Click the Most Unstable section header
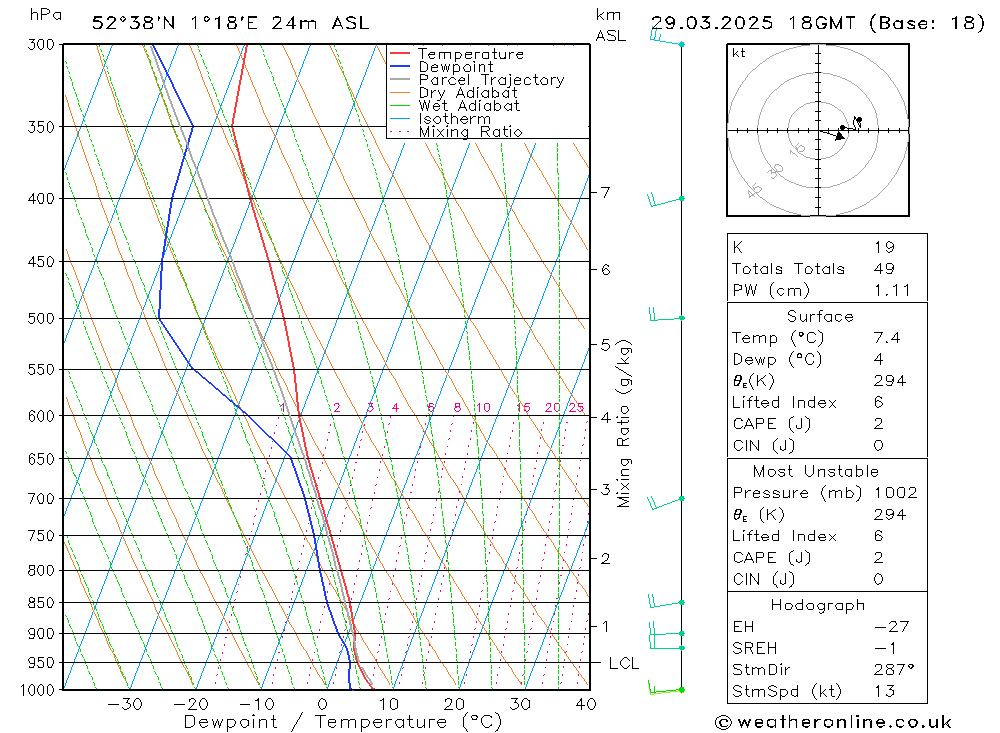This screenshot has width=1000, height=733. click(x=816, y=471)
